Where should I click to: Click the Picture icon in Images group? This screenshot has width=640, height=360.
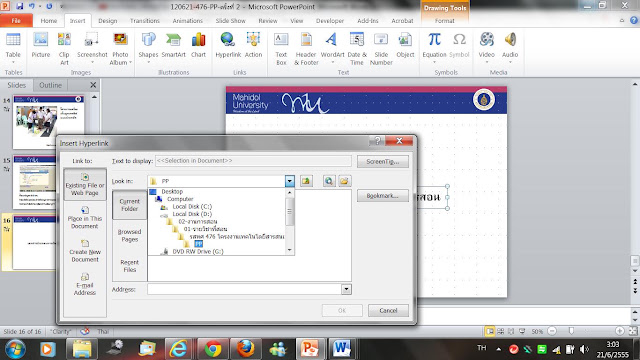(40, 46)
